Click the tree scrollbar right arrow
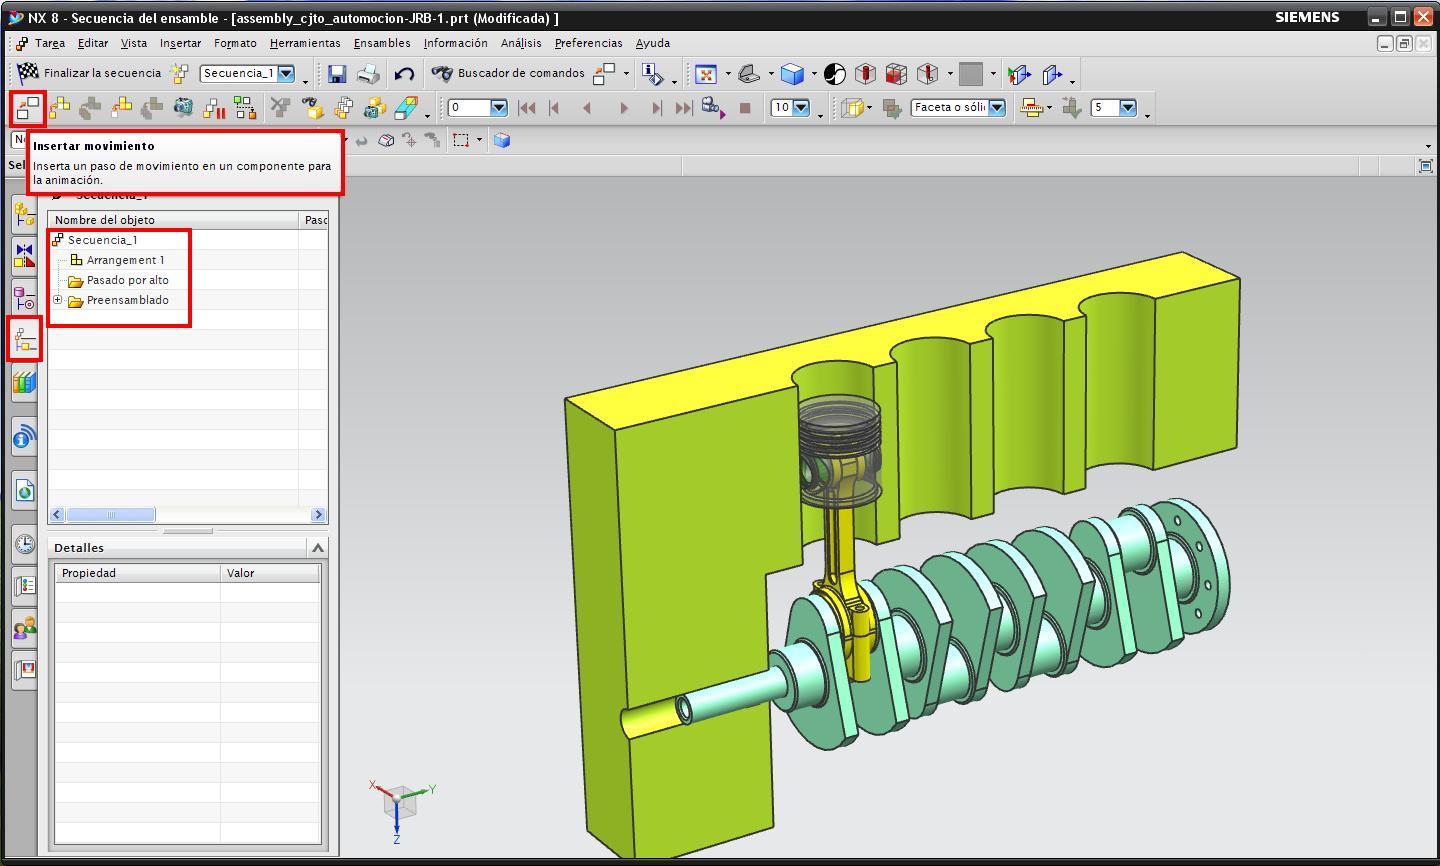Screen dimensions: 1440x866 tap(318, 514)
